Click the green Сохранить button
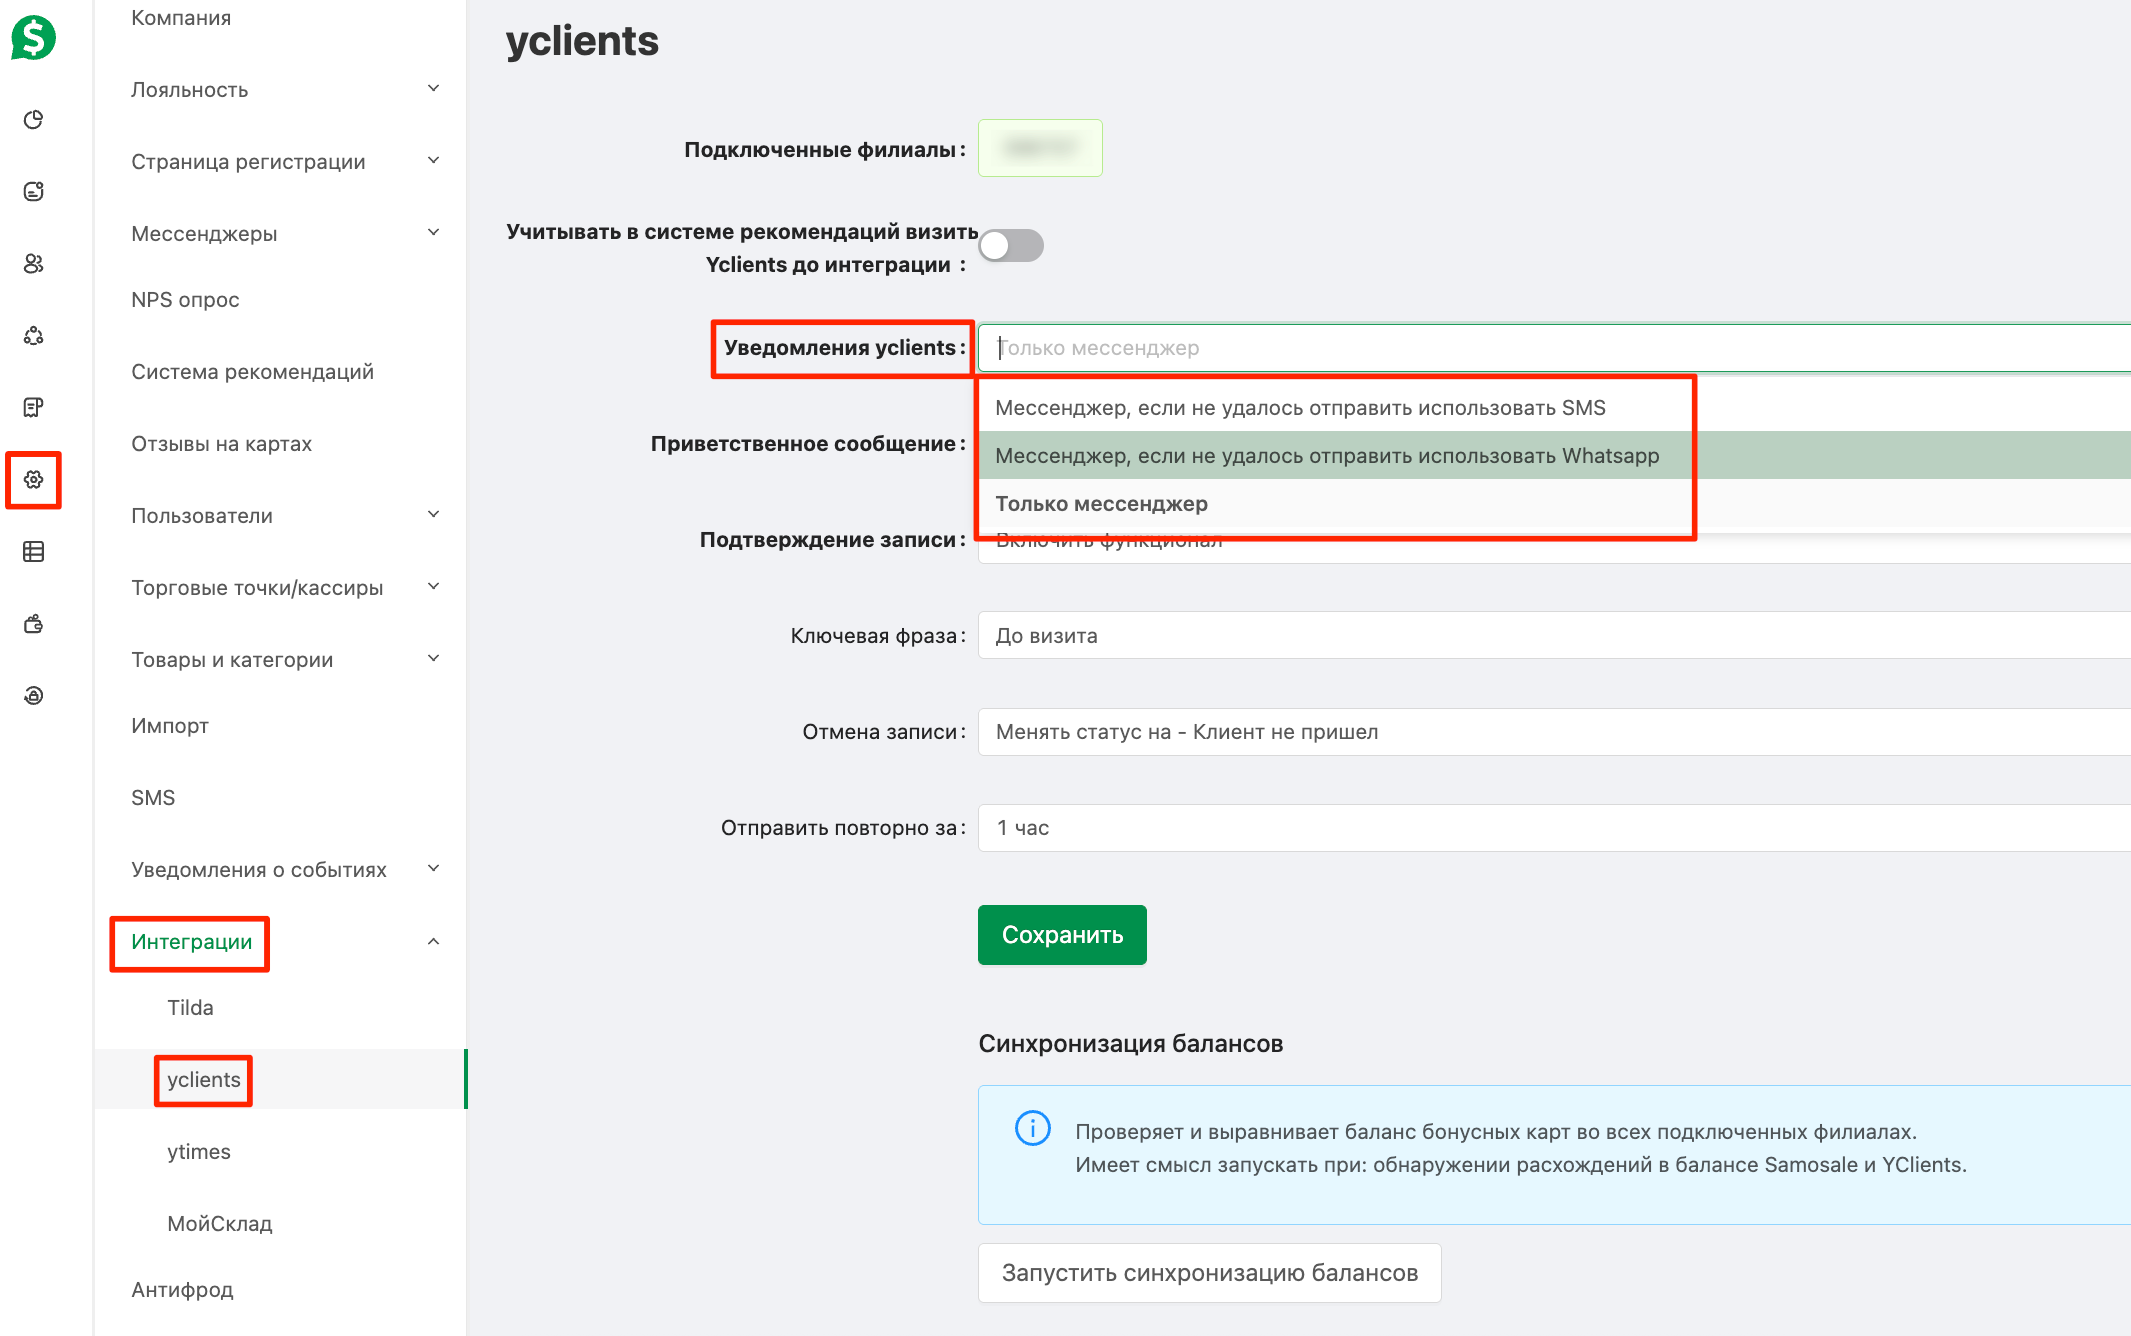Viewport: 2131px width, 1336px height. point(1062,935)
